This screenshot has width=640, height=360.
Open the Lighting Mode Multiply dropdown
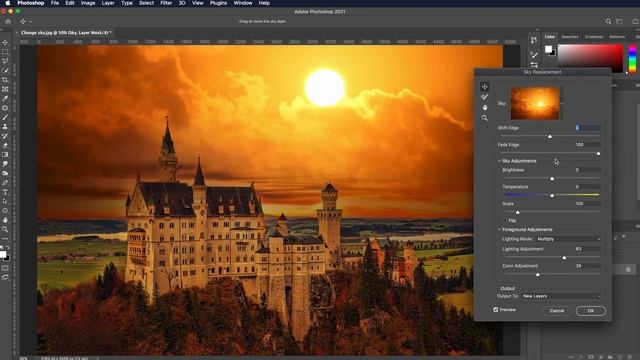pos(568,239)
